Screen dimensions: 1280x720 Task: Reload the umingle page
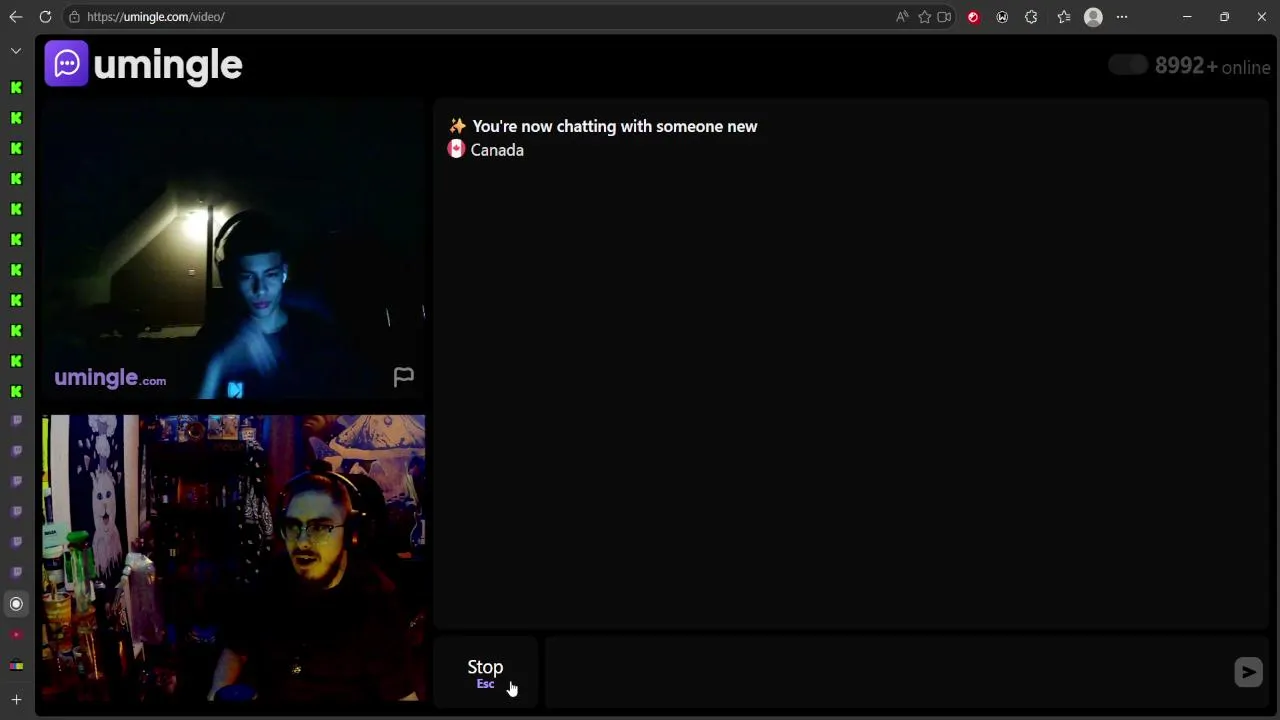[x=45, y=17]
